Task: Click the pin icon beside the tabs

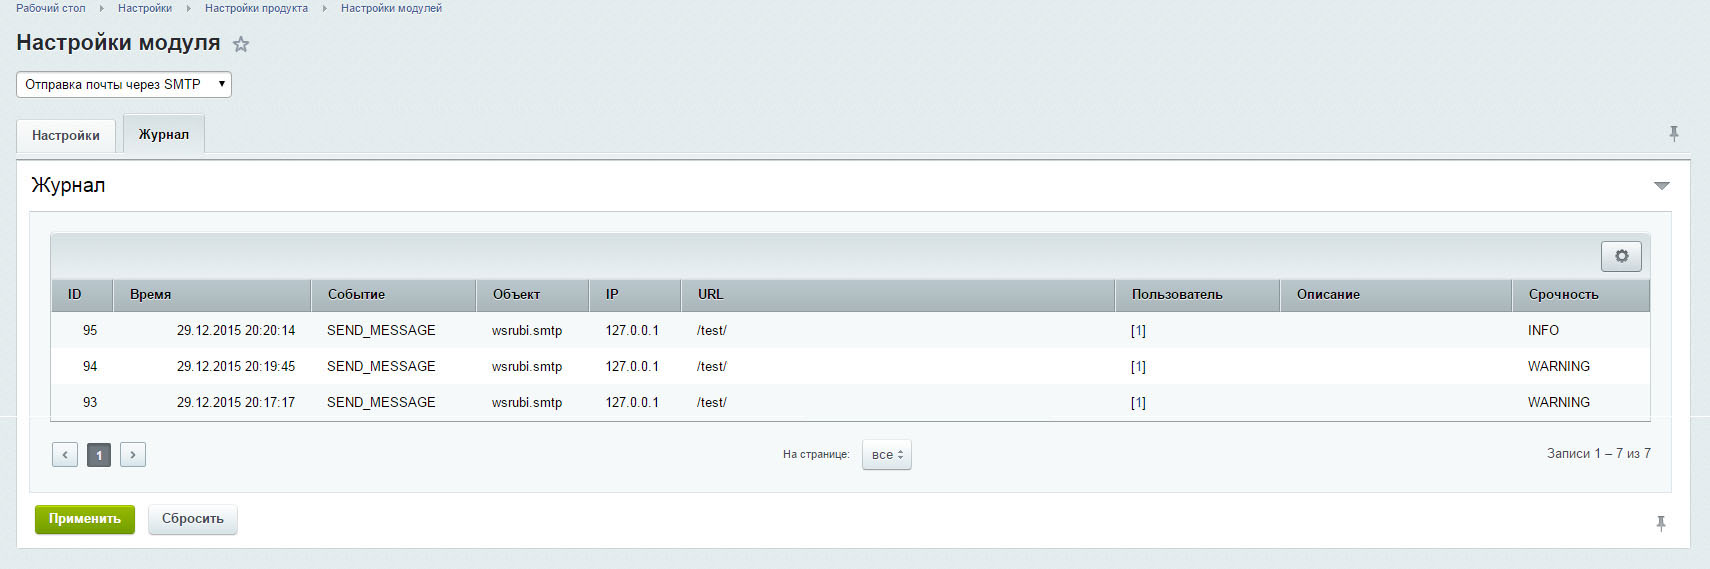Action: pyautogui.click(x=1674, y=134)
